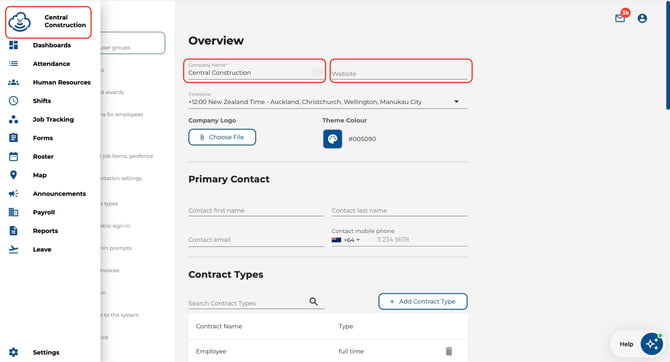670x362 pixels.
Task: Open Map from the sidebar
Action: pos(40,175)
